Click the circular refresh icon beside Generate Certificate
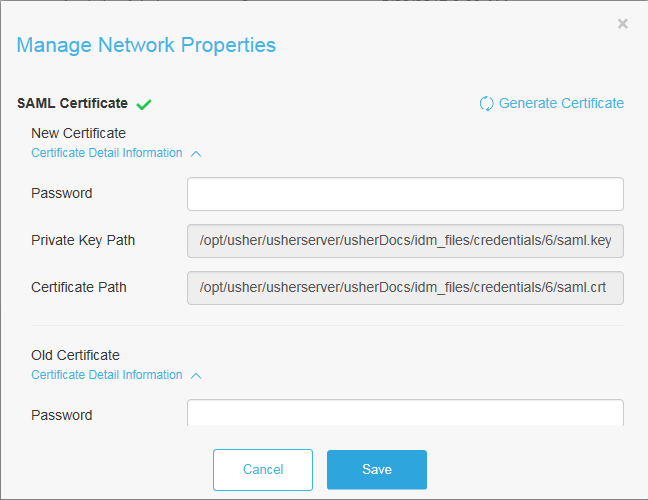The height and width of the screenshot is (500, 648). 486,103
